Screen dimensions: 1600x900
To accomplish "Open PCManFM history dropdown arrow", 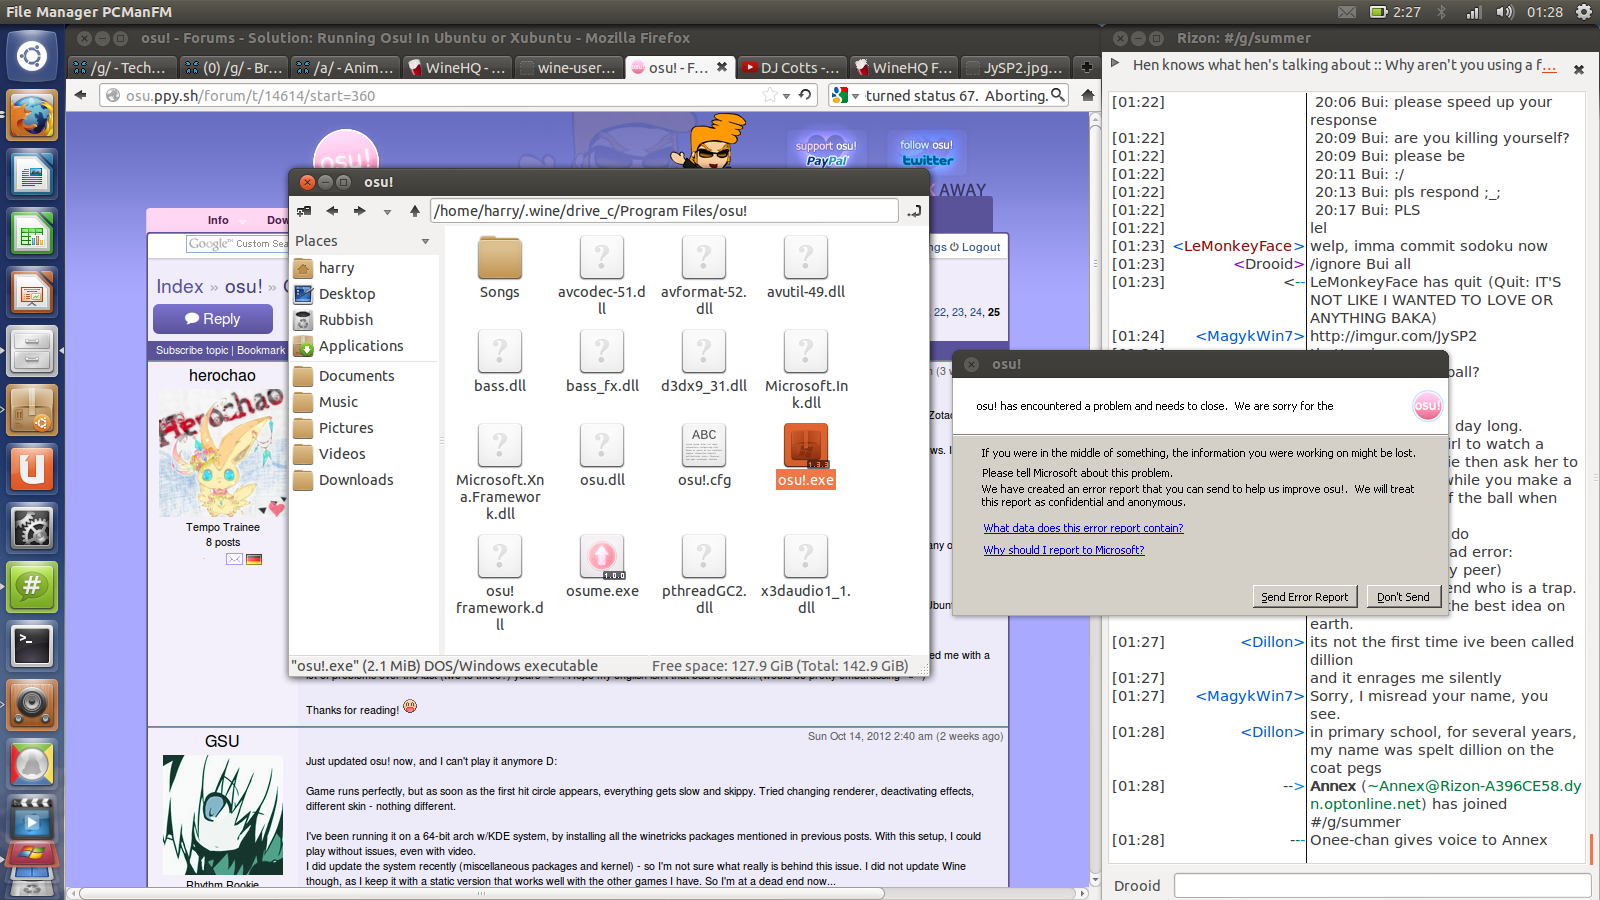I will coord(386,211).
